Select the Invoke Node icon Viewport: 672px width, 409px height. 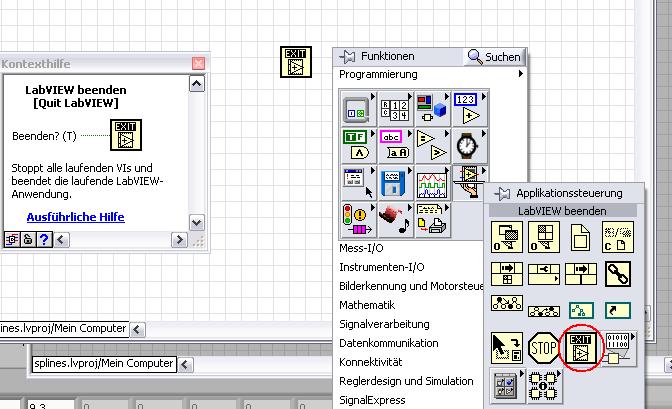click(581, 274)
